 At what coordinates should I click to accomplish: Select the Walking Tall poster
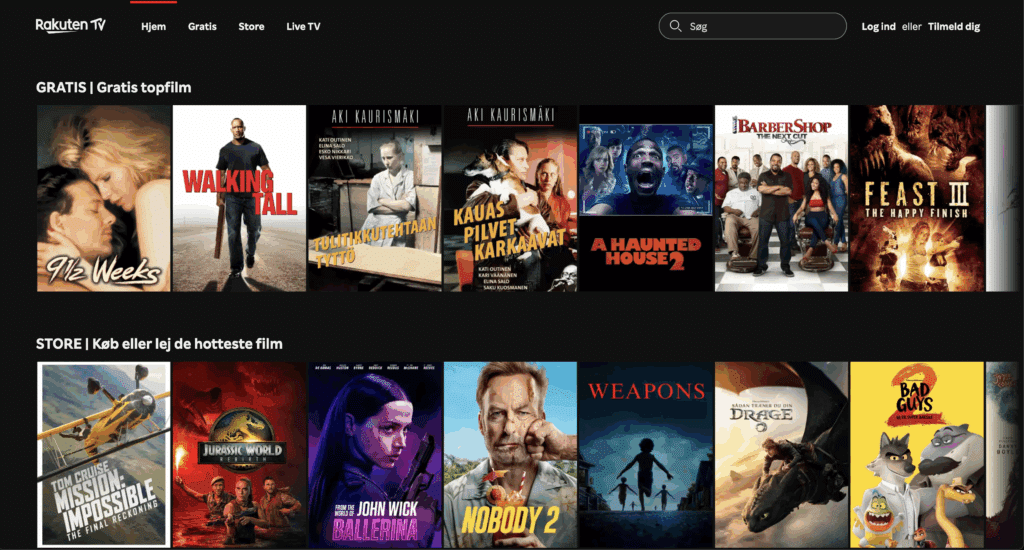239,198
